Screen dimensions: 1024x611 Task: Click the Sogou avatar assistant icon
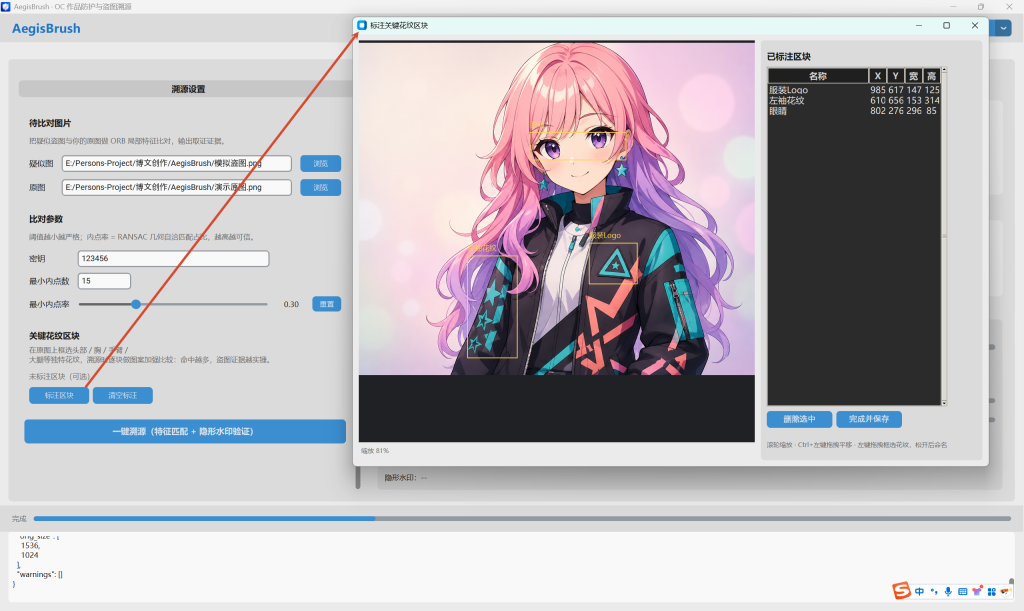point(1005,591)
